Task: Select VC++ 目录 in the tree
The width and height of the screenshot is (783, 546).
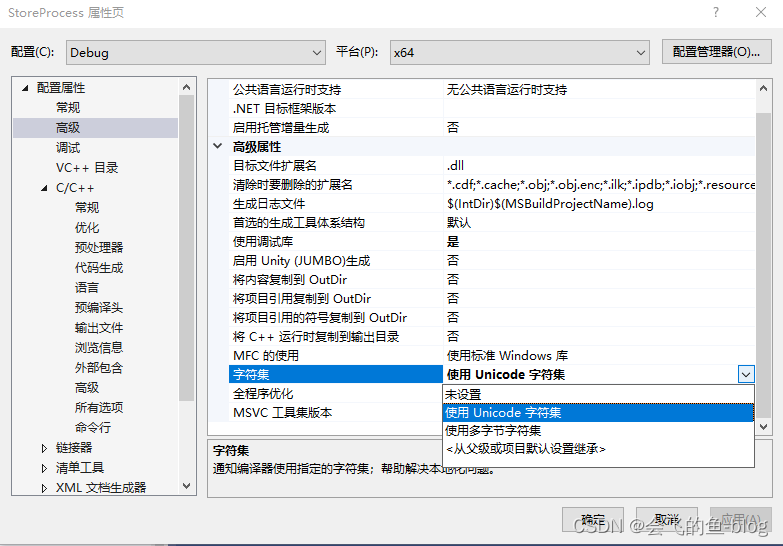Action: (87, 168)
